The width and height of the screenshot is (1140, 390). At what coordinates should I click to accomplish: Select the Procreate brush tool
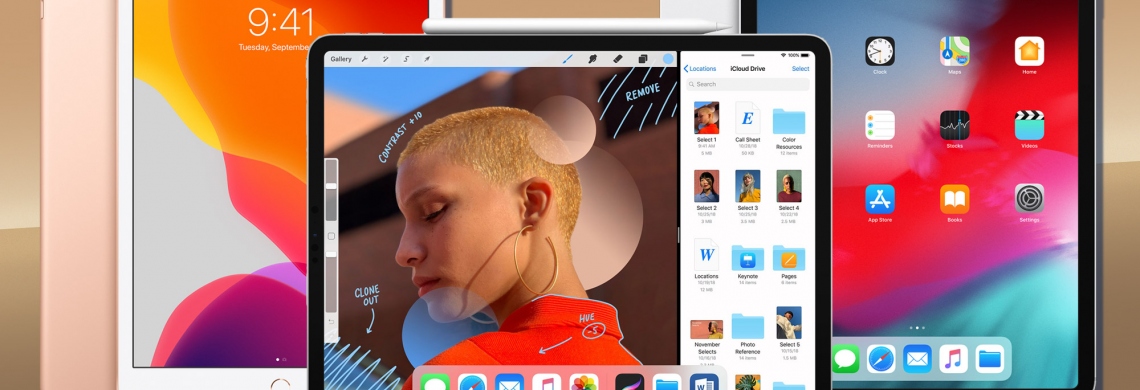point(568,59)
